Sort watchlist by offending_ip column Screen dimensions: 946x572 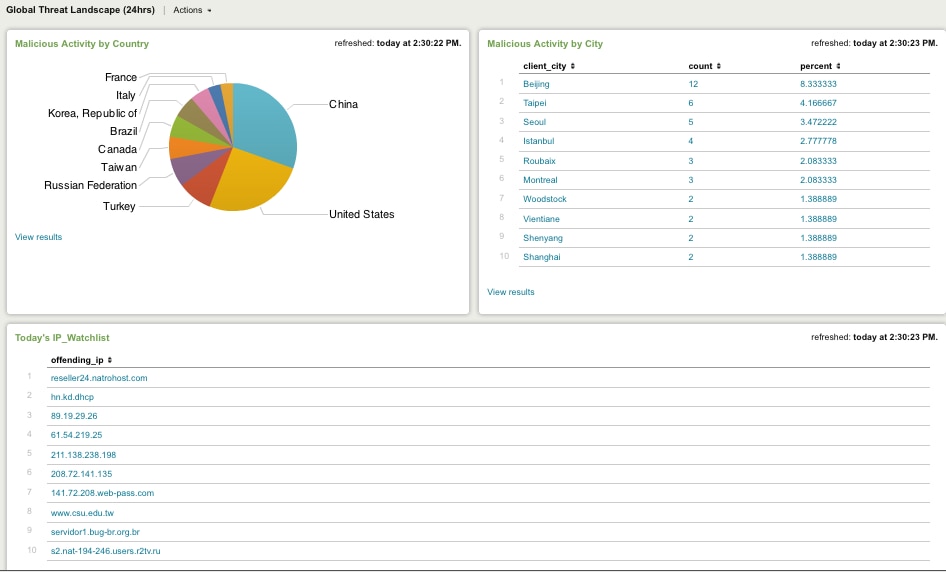point(81,360)
